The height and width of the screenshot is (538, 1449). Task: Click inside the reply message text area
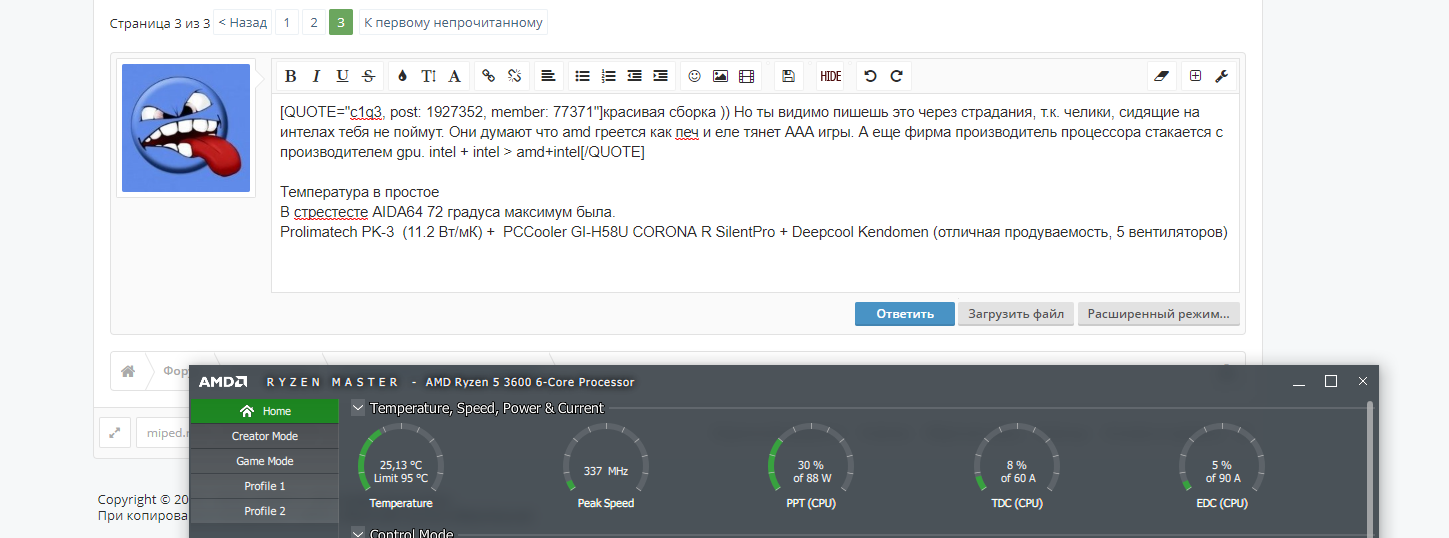[x=755, y=193]
